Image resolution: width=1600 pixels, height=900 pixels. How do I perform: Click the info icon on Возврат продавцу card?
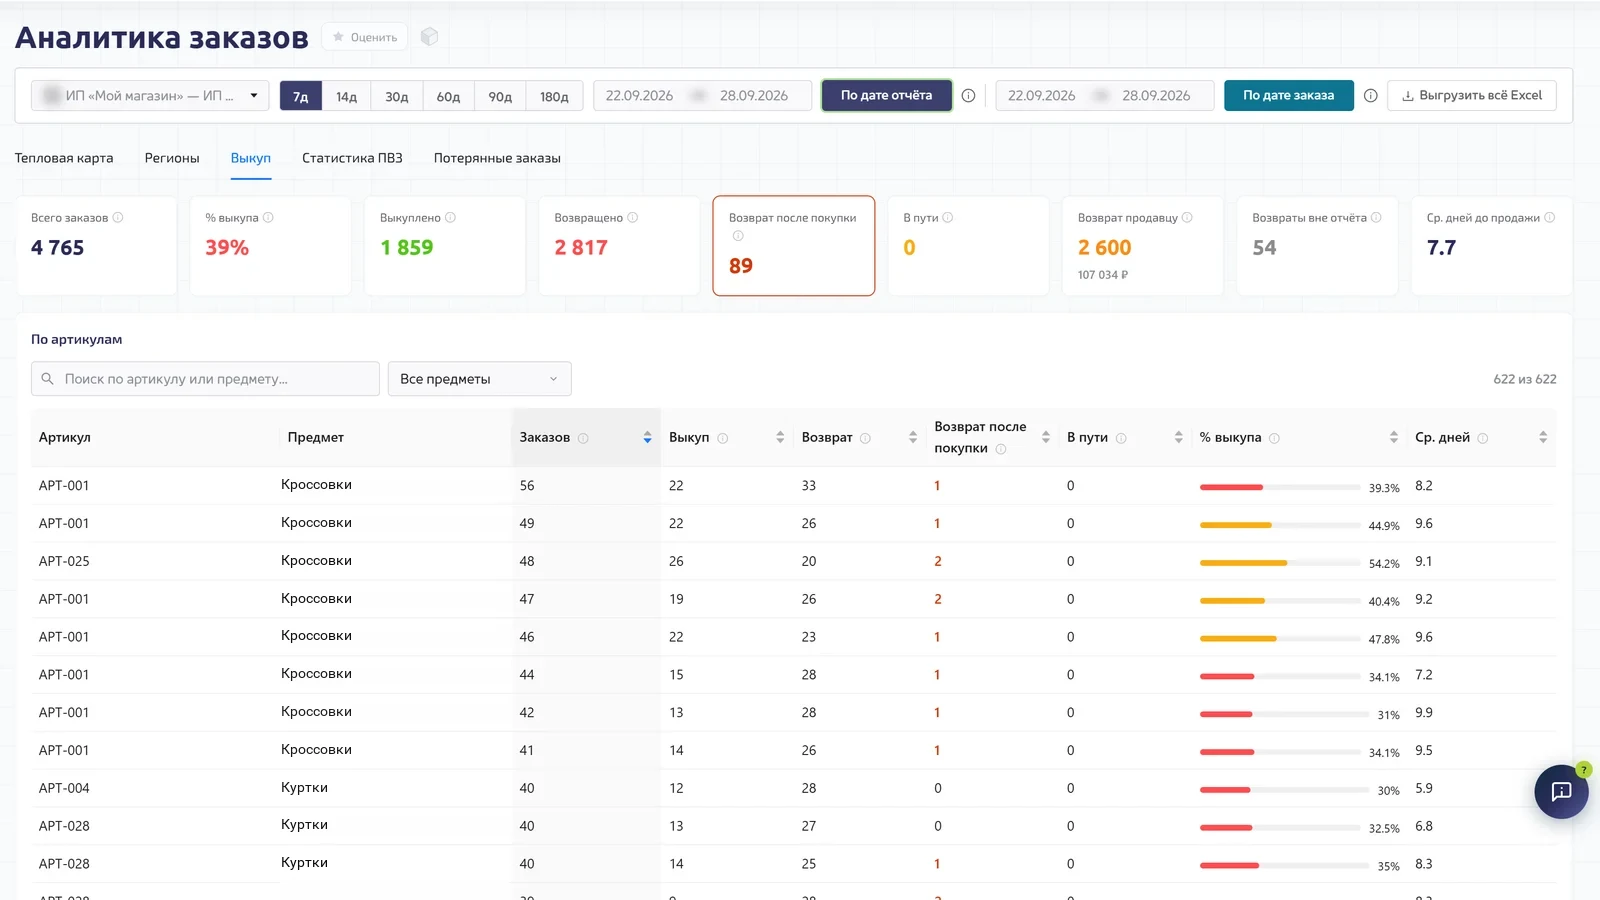click(1187, 218)
